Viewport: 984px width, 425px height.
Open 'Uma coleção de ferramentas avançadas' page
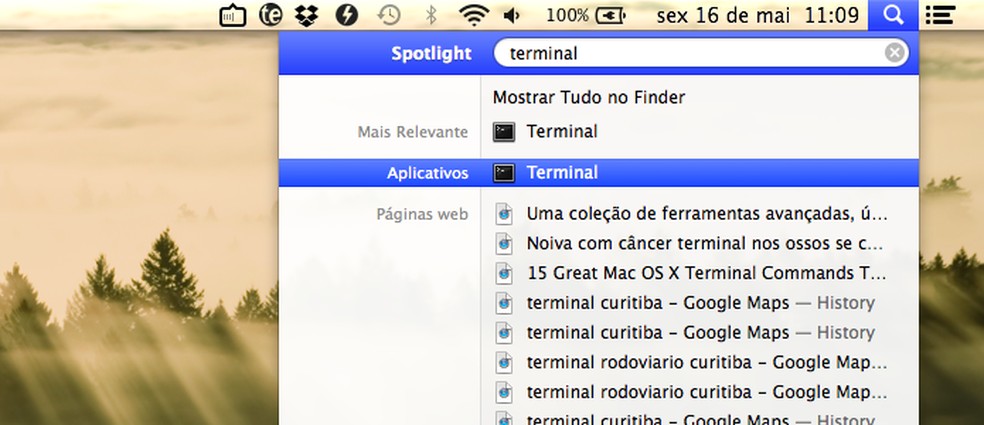point(706,213)
